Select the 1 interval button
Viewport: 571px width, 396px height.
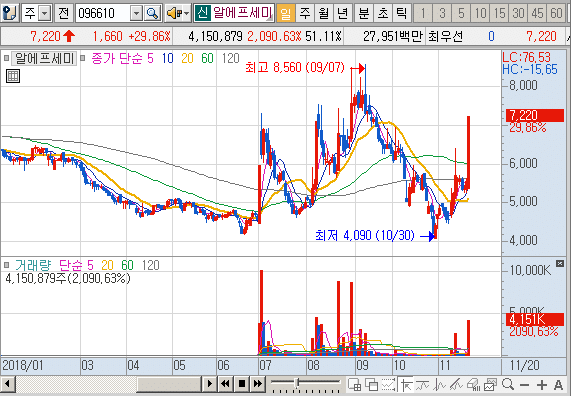click(x=423, y=13)
